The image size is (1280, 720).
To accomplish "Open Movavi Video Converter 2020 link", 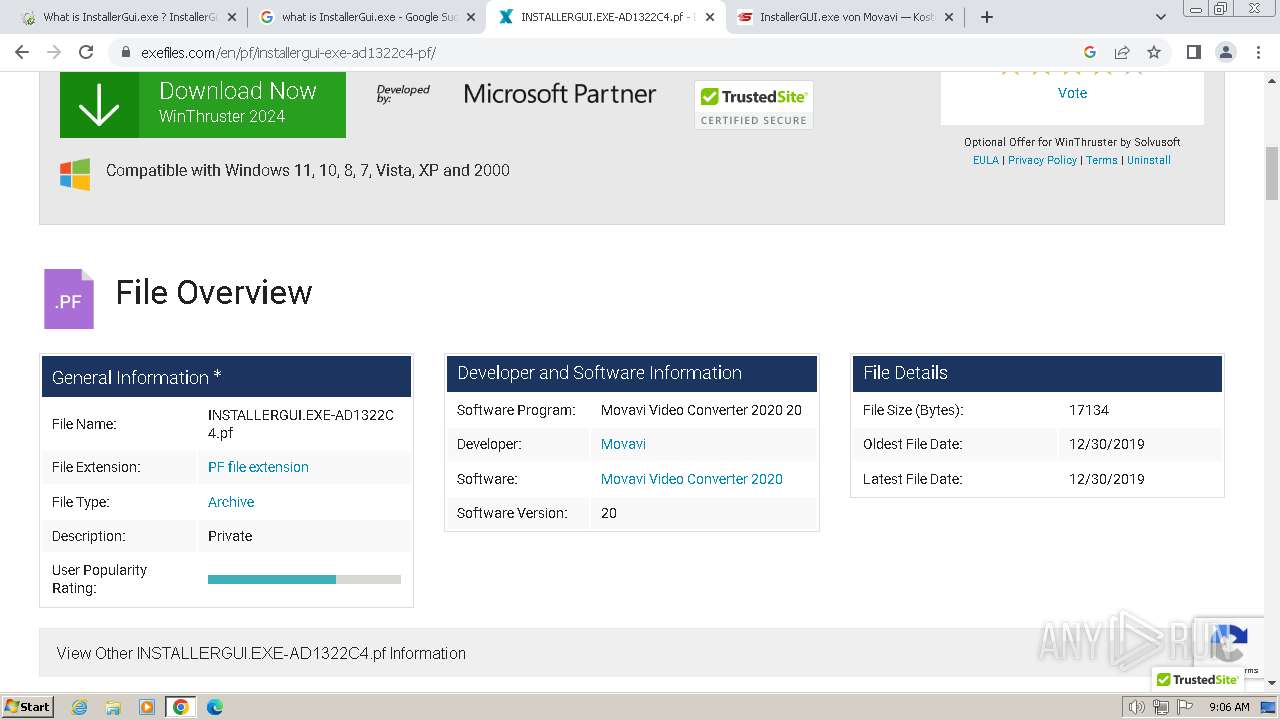I will pyautogui.click(x=692, y=479).
